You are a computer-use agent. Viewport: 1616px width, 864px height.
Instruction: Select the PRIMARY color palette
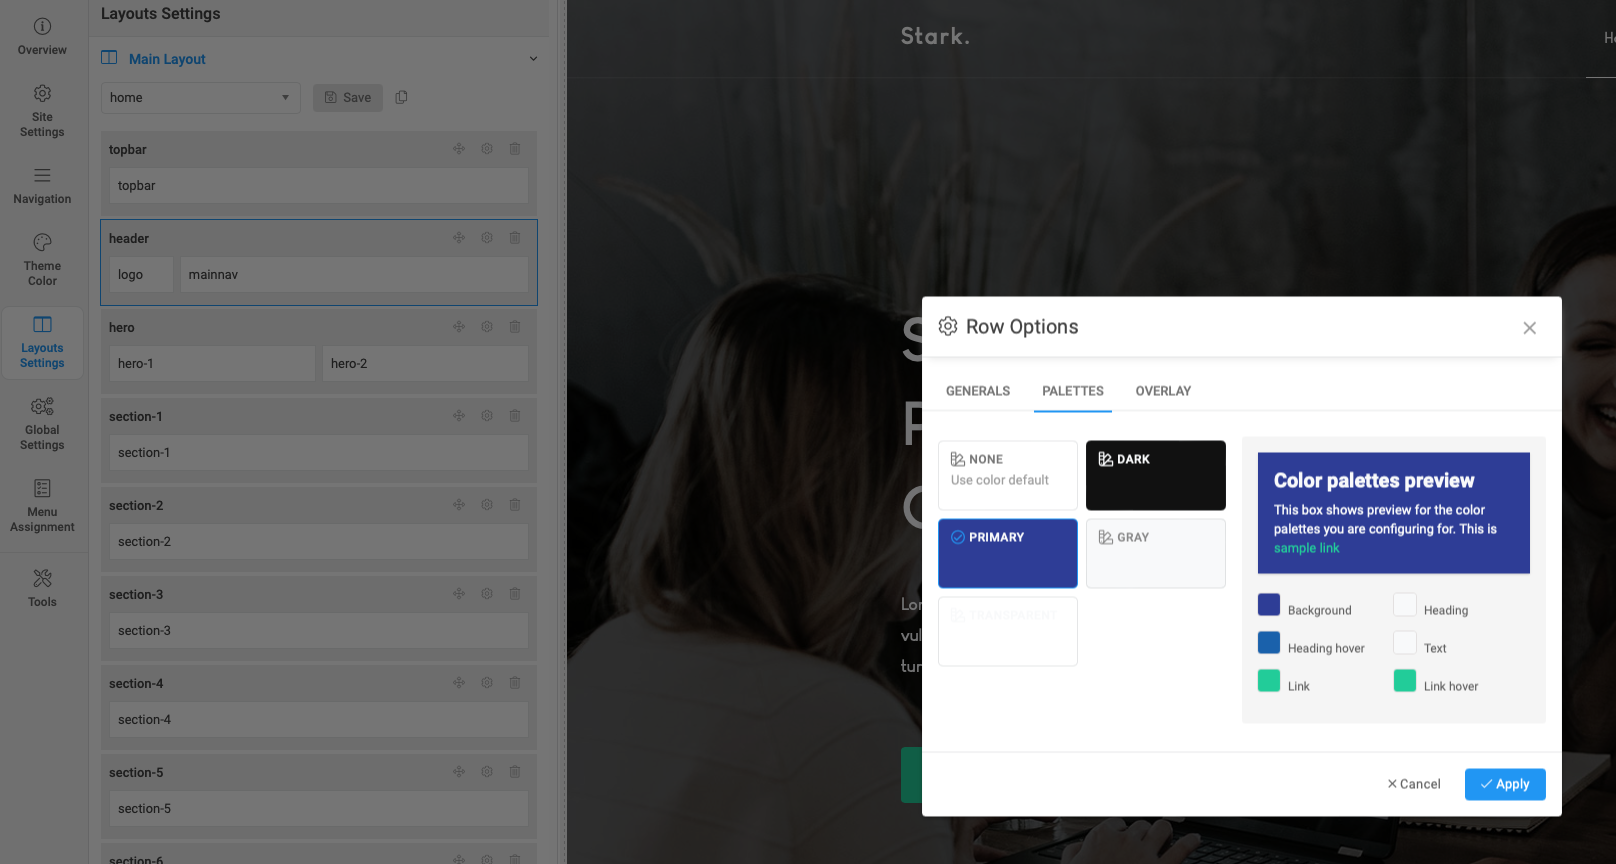[x=1008, y=553]
